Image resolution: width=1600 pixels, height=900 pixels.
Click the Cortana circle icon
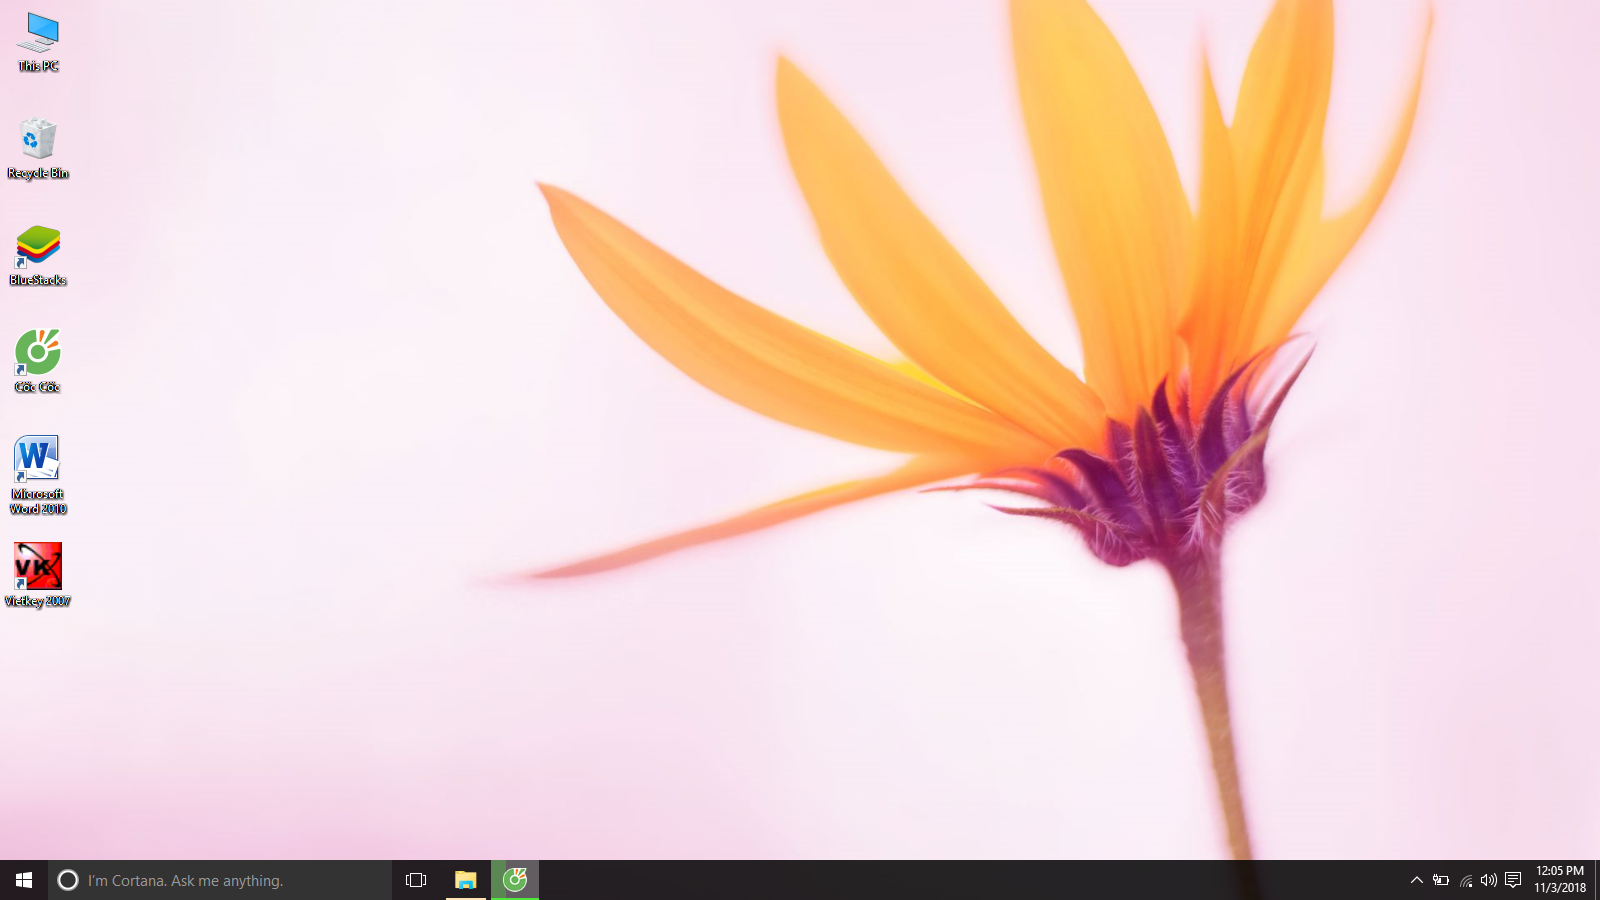tap(68, 880)
